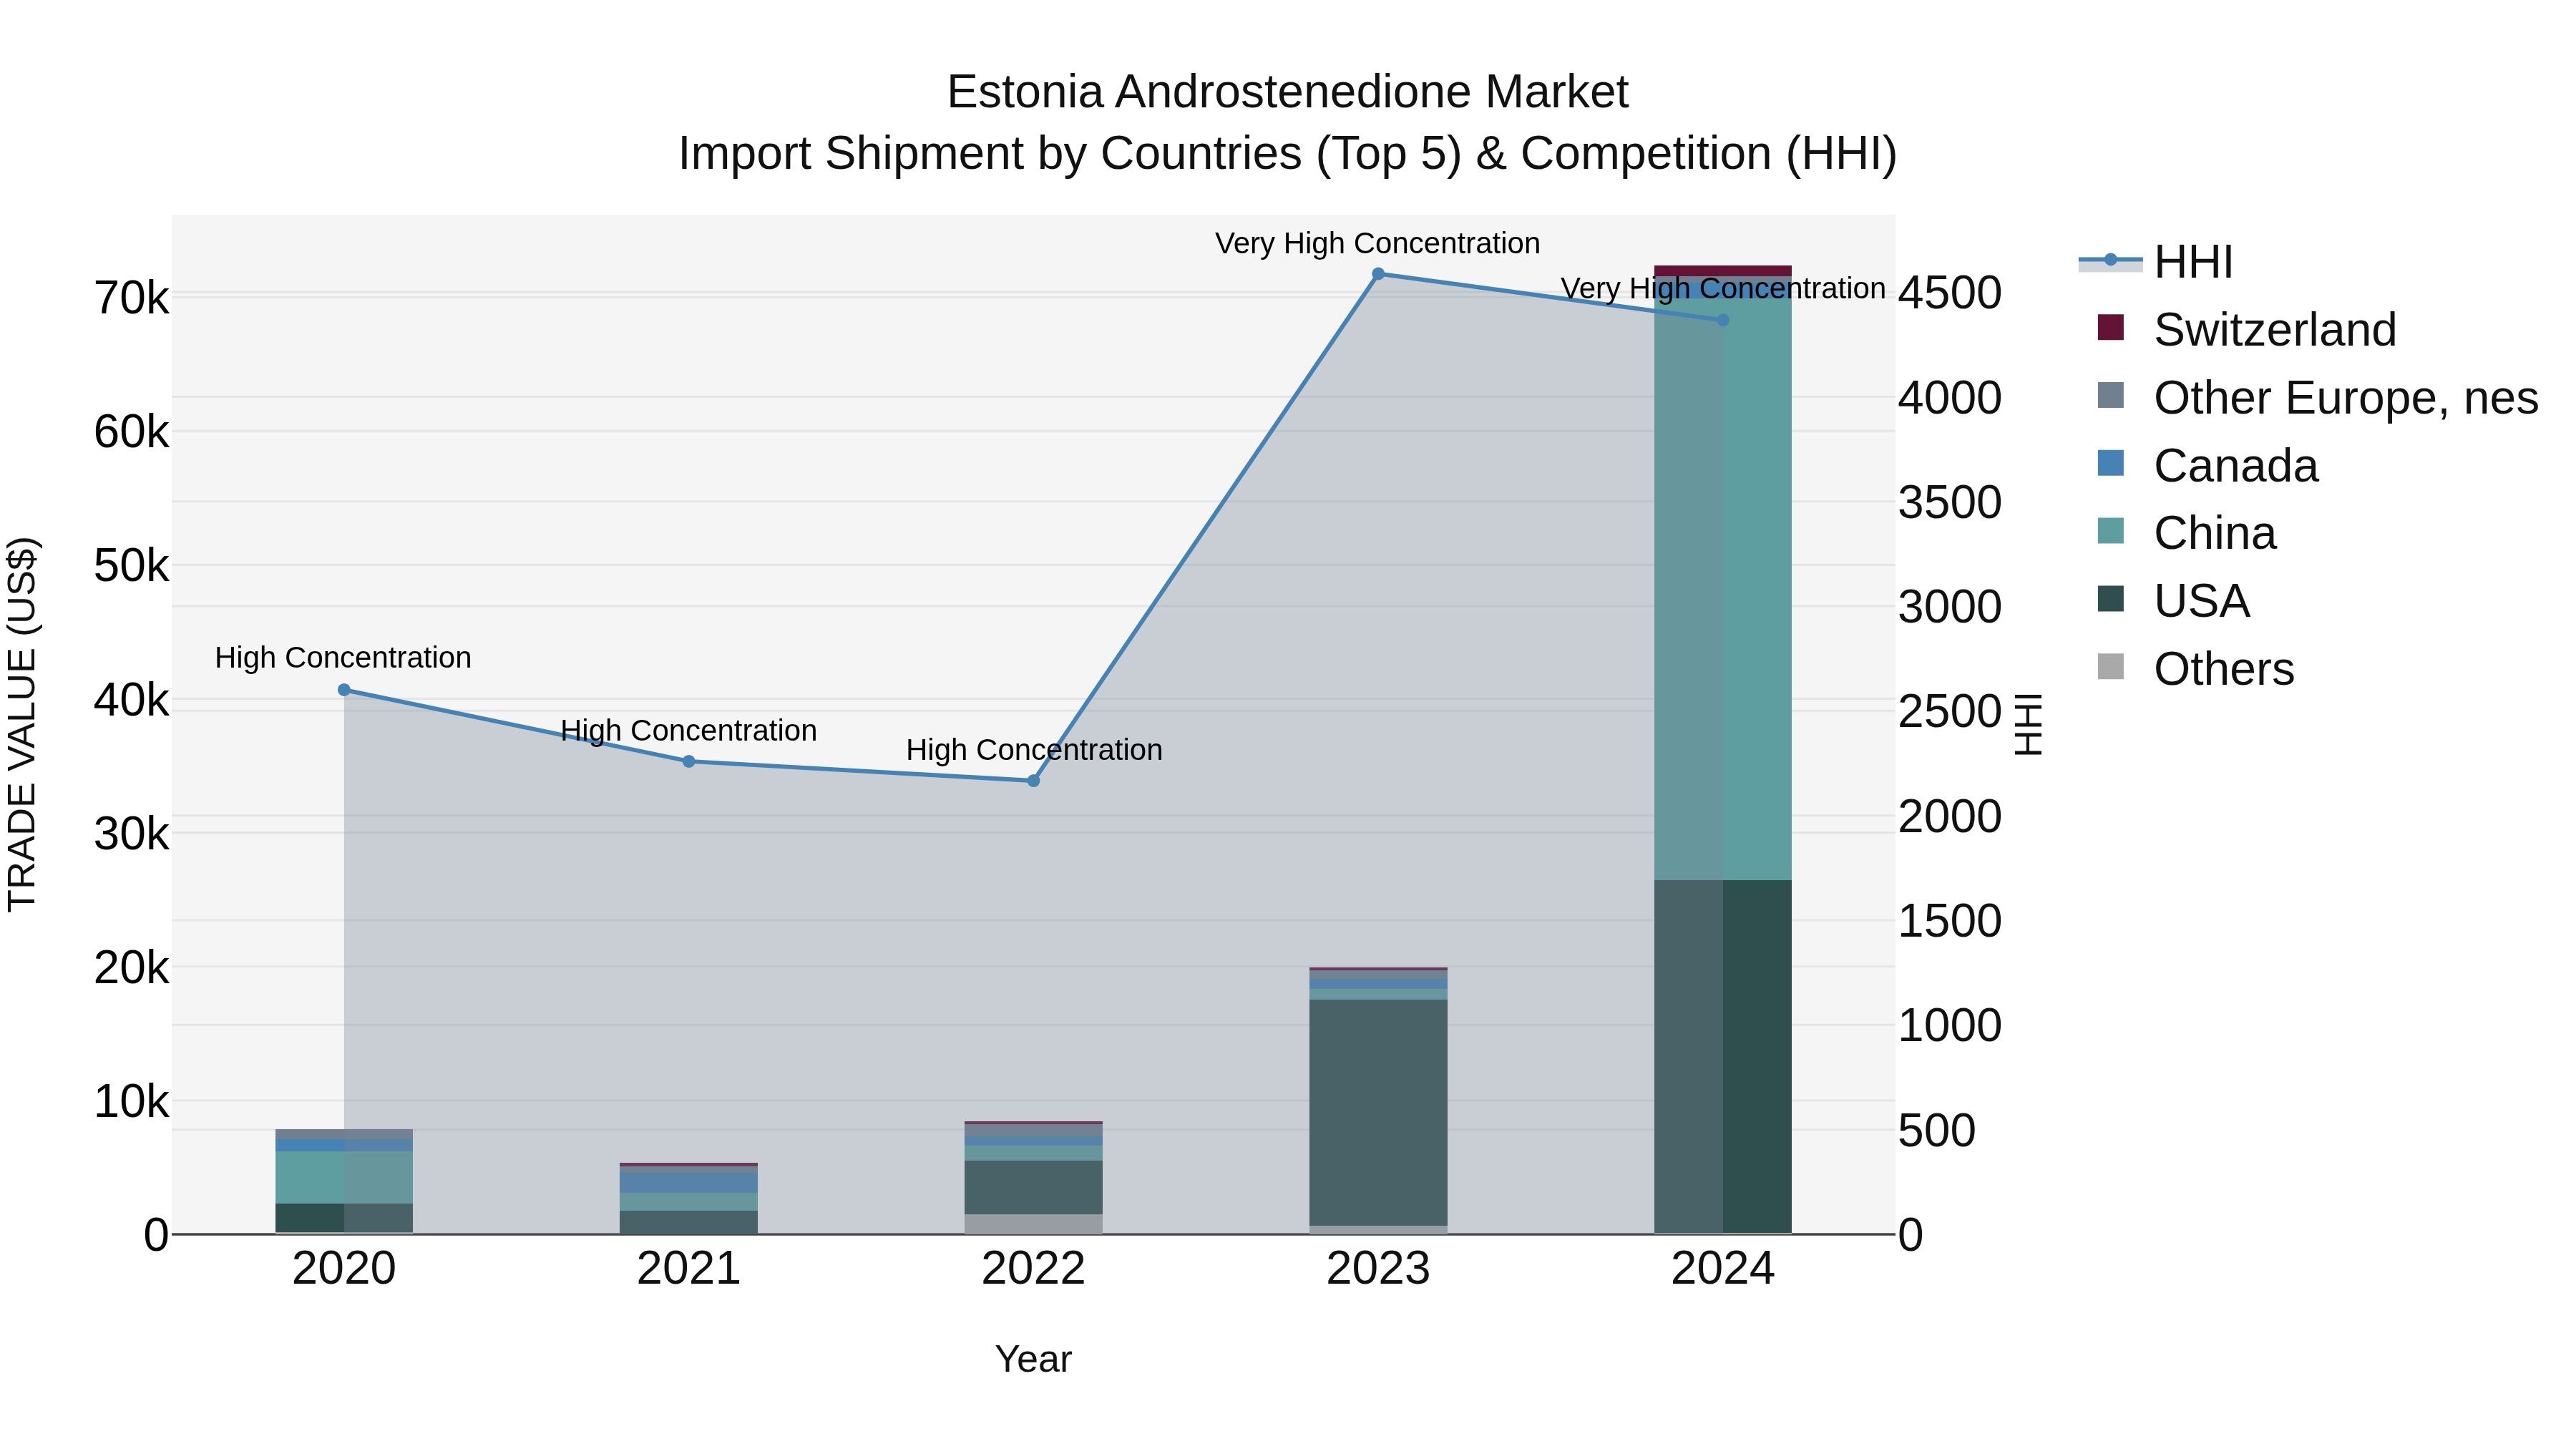Image resolution: width=2576 pixels, height=1449 pixels.
Task: Click the 'High Concentration' label for 2021
Action: [x=689, y=731]
